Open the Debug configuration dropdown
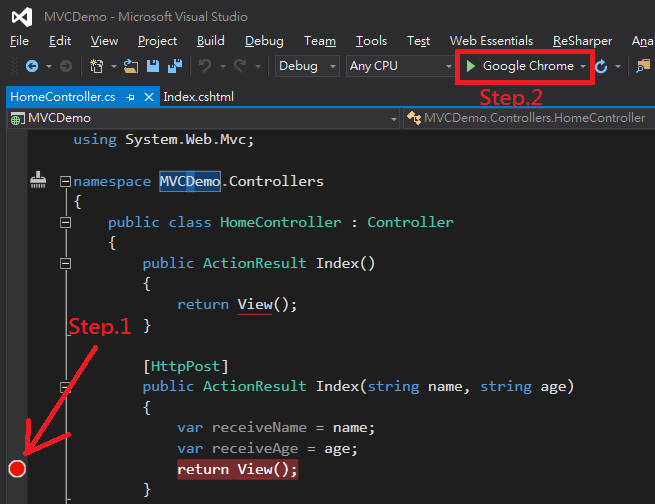This screenshot has height=504, width=655. click(307, 66)
